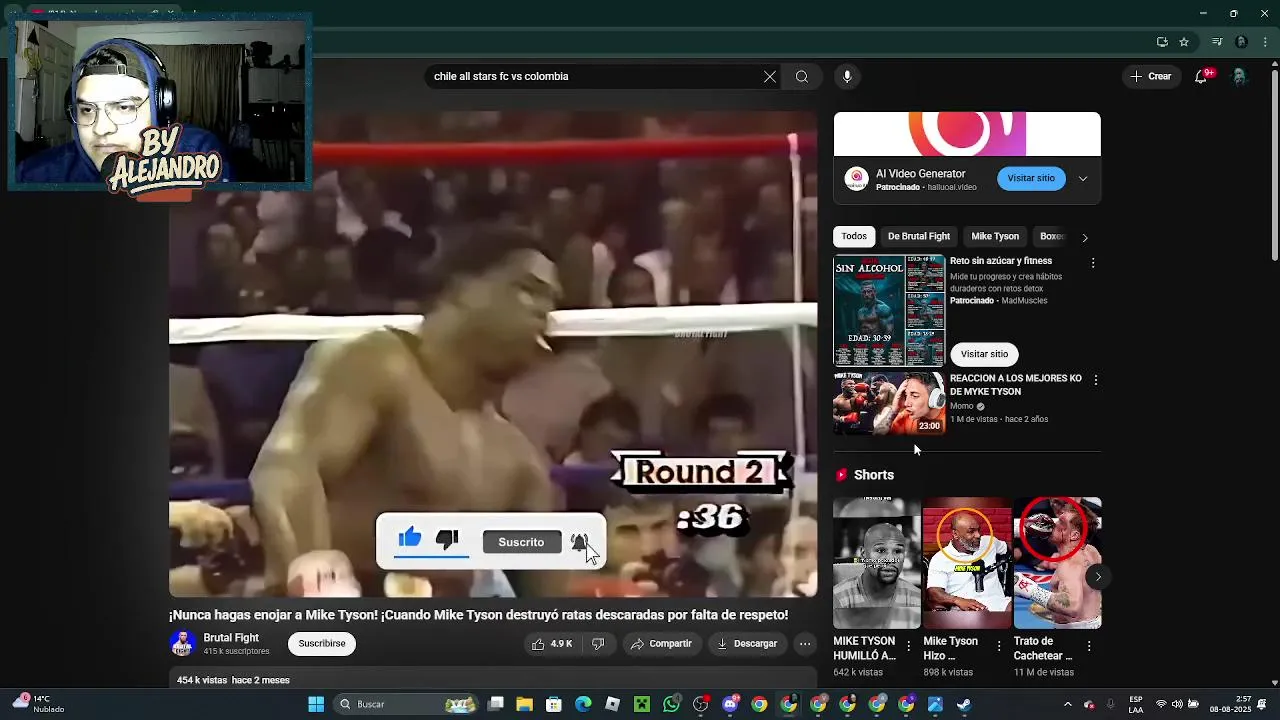Like the video with thumbs-up 4.9 K
Screen dimensions: 1280x720
552,644
